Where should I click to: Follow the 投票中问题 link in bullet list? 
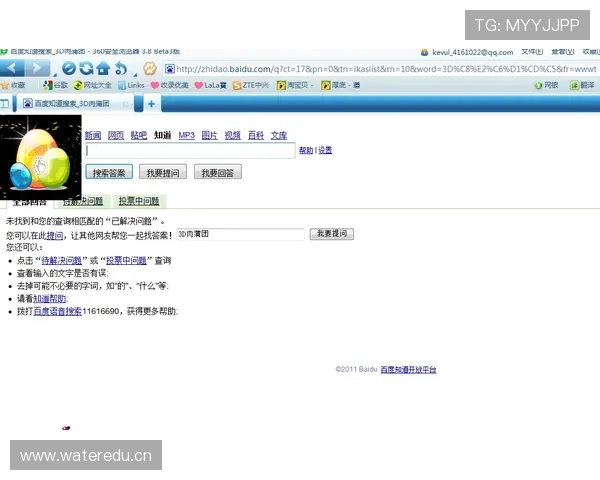coord(126,261)
